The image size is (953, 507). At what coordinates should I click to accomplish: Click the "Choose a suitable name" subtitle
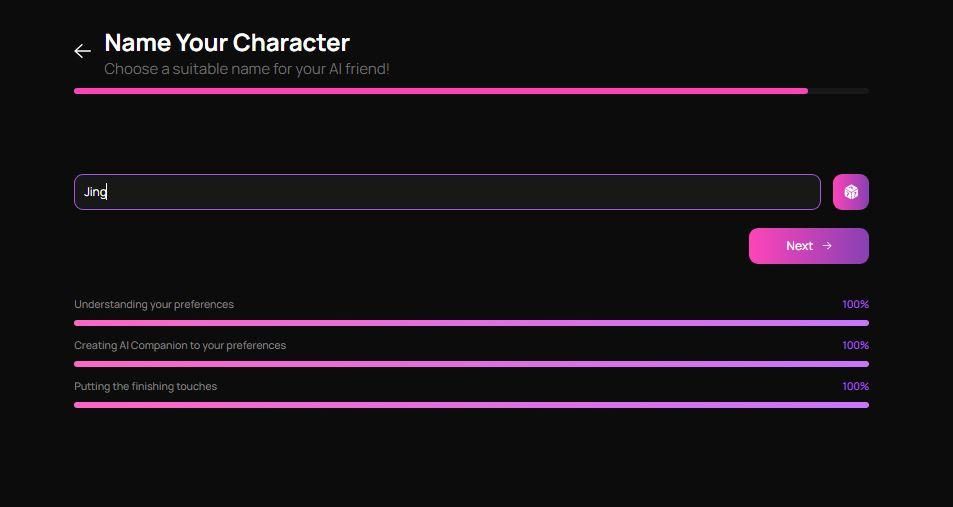247,69
